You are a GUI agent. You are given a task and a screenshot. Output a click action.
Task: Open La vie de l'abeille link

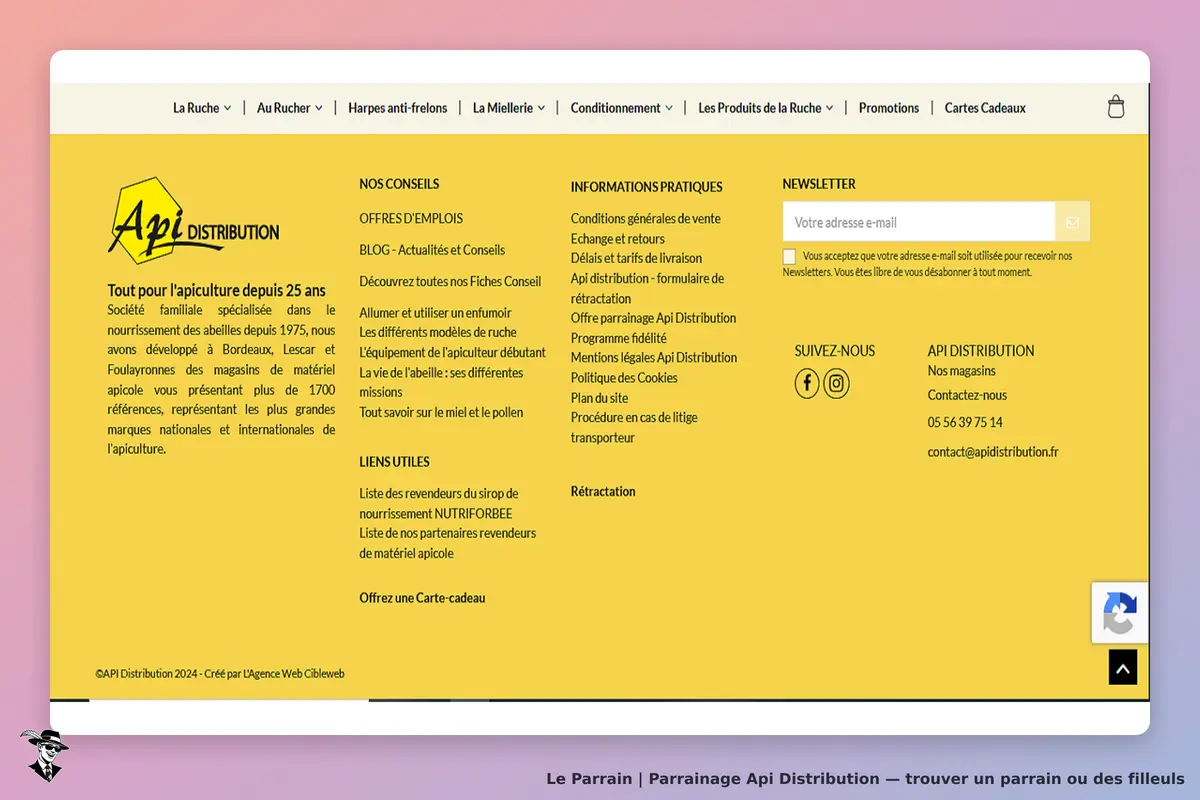(x=441, y=382)
